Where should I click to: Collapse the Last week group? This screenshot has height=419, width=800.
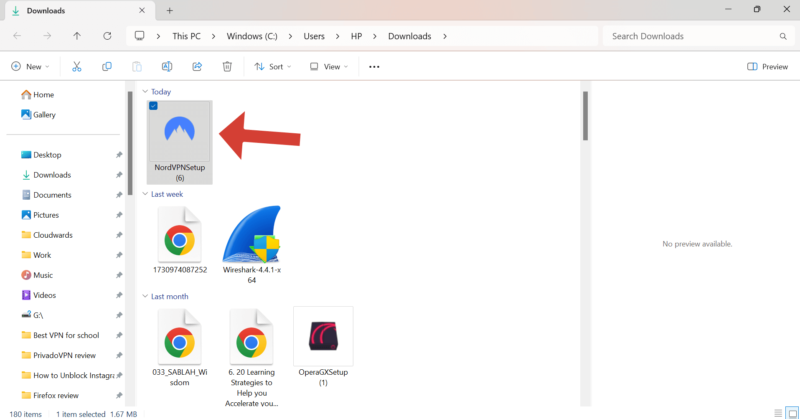tap(145, 194)
